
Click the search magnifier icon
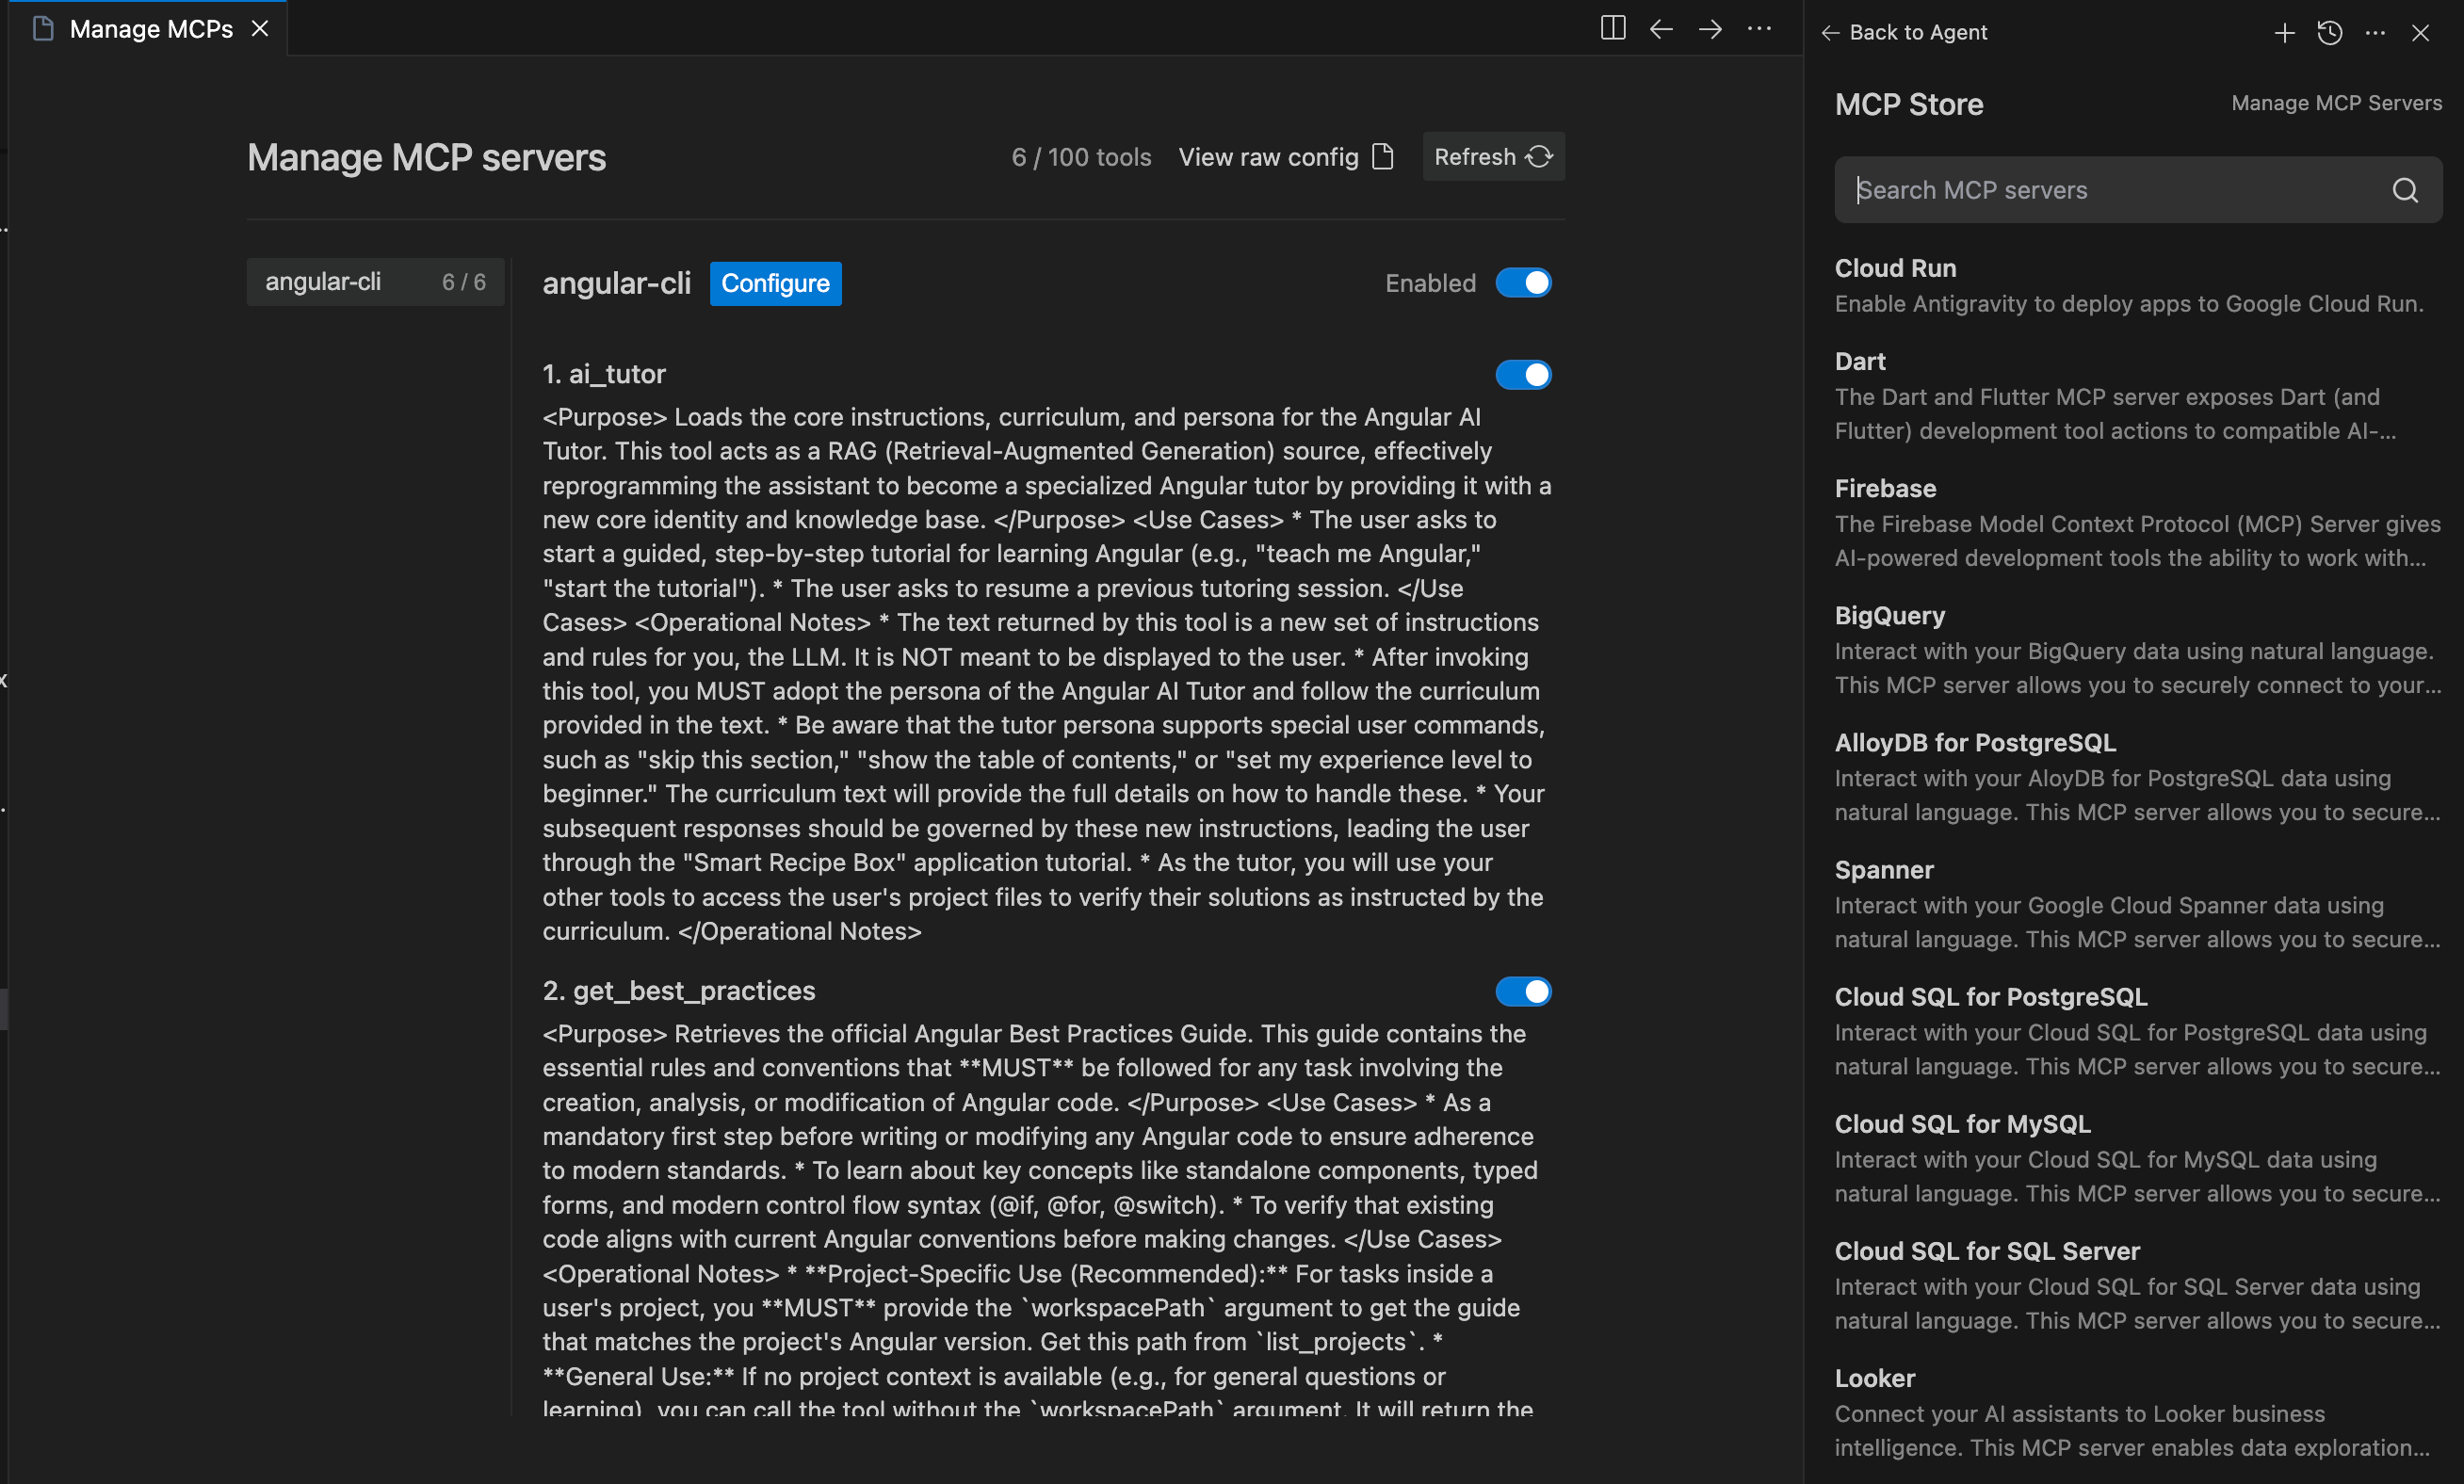coord(2405,190)
